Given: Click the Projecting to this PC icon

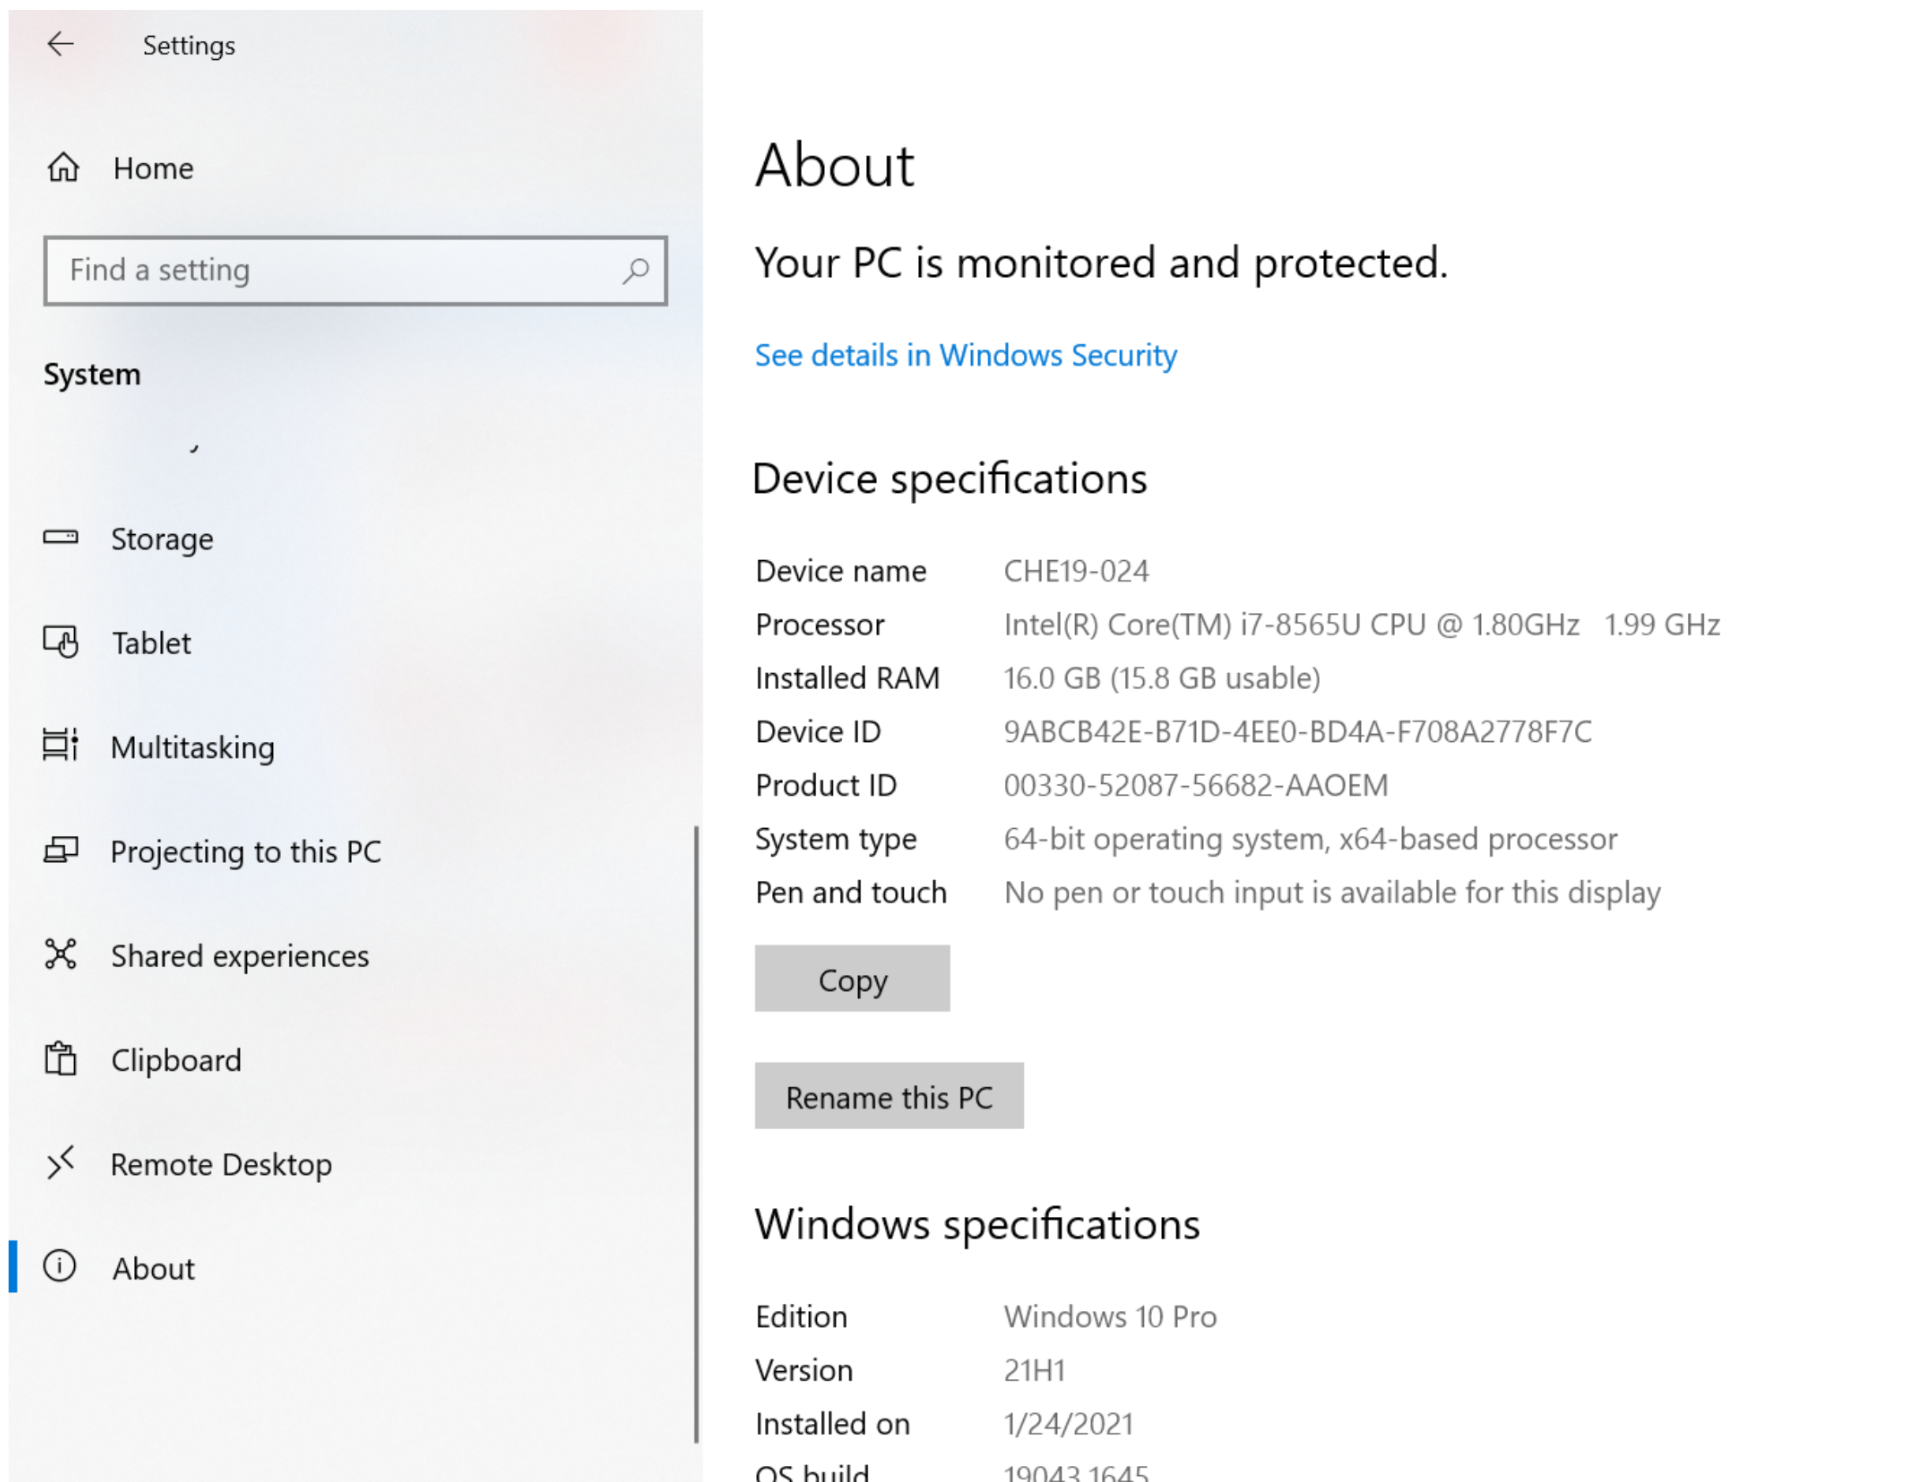Looking at the screenshot, I should [61, 850].
